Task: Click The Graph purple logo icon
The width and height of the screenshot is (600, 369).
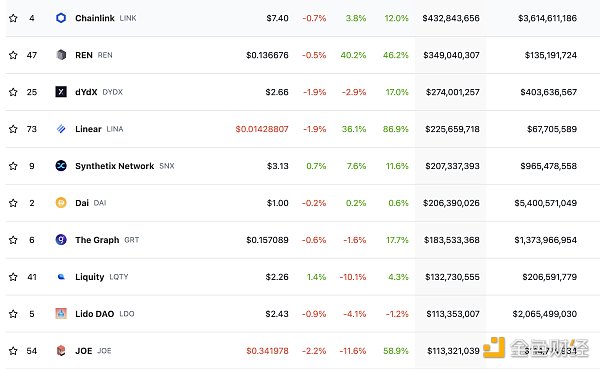Action: click(61, 240)
